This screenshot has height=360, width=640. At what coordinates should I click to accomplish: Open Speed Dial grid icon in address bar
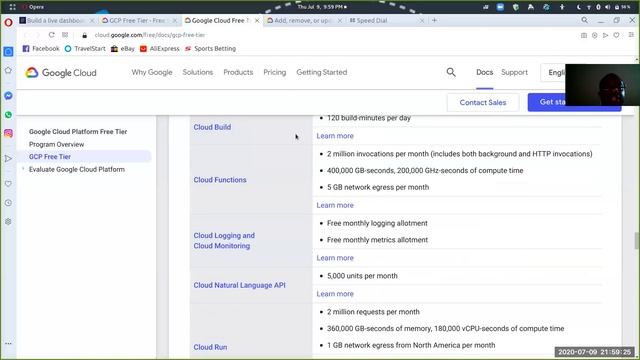click(65, 35)
